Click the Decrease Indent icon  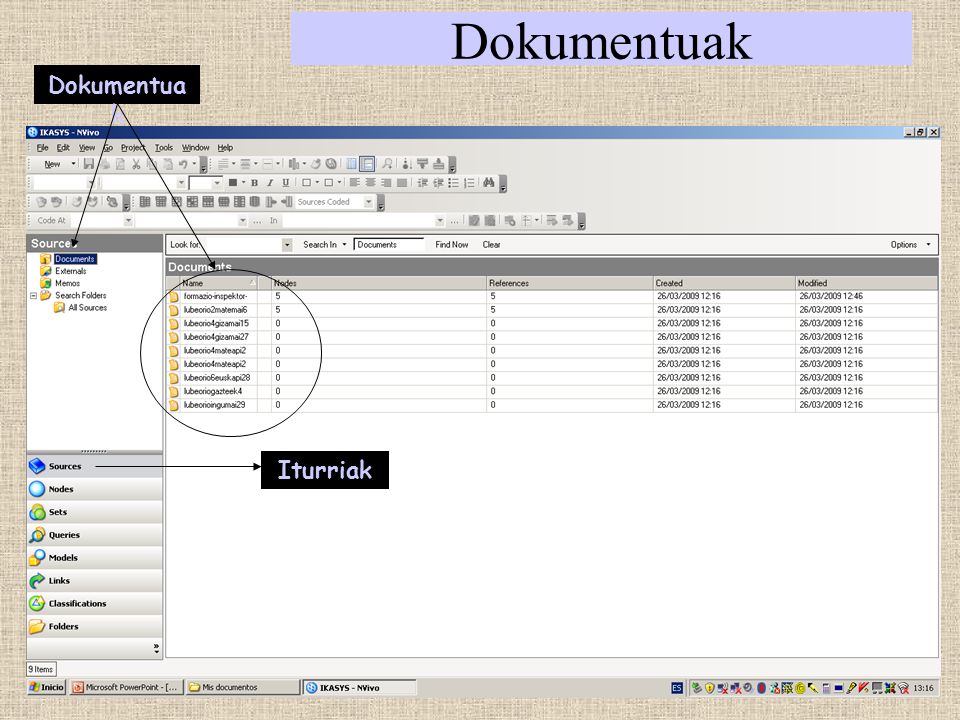click(x=422, y=182)
